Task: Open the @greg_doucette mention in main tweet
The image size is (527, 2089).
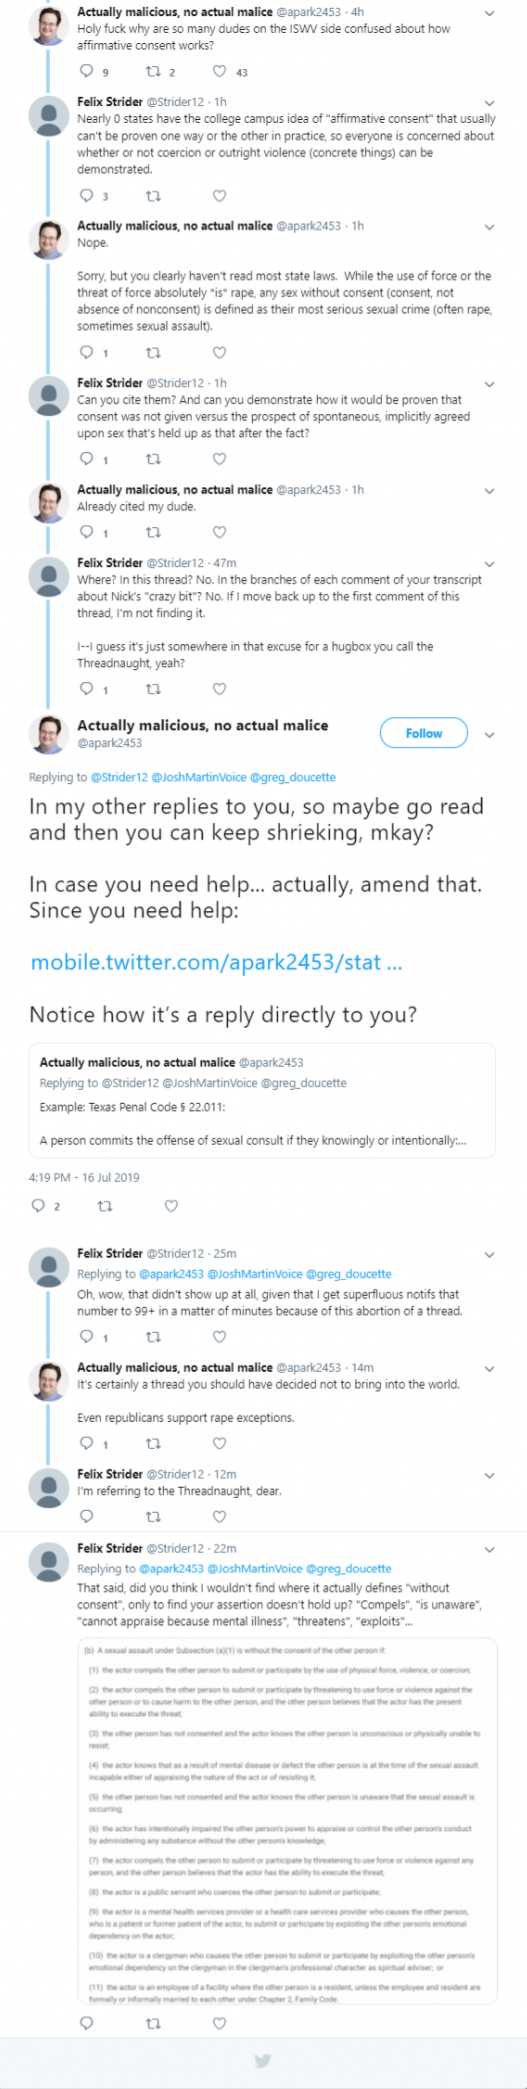Action: click(x=292, y=777)
